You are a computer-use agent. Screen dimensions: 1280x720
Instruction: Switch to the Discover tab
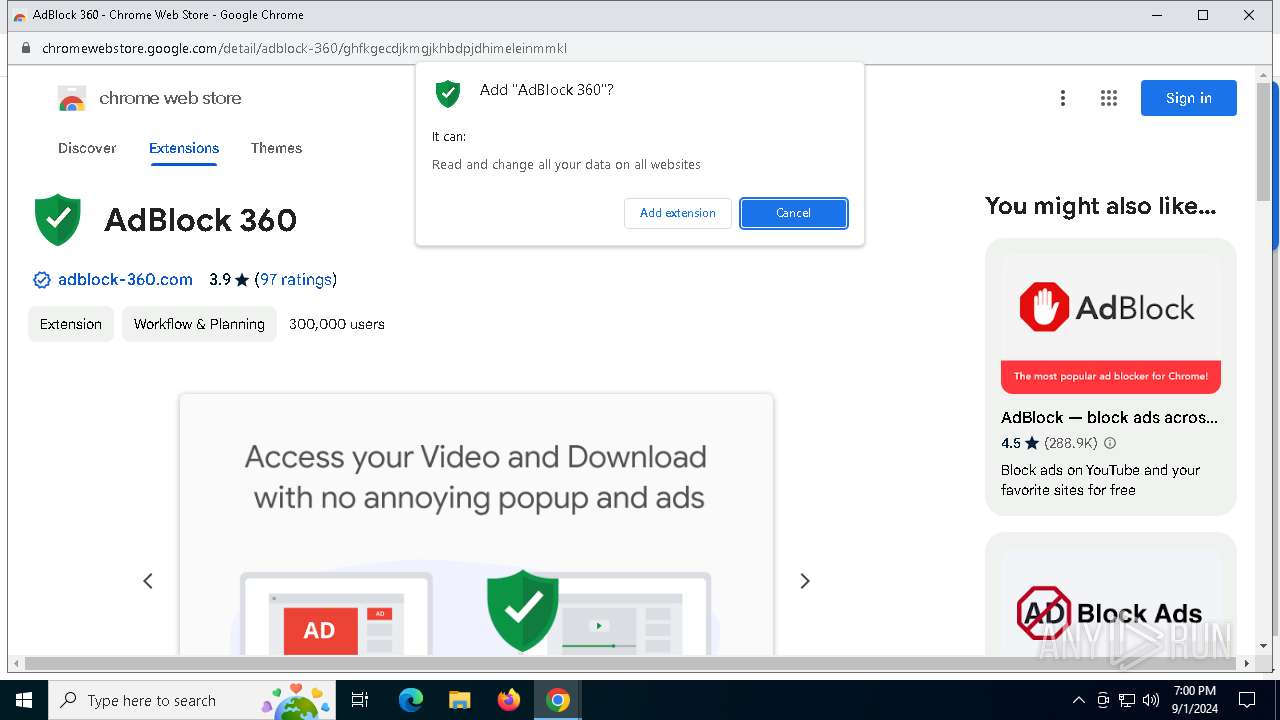coord(87,148)
